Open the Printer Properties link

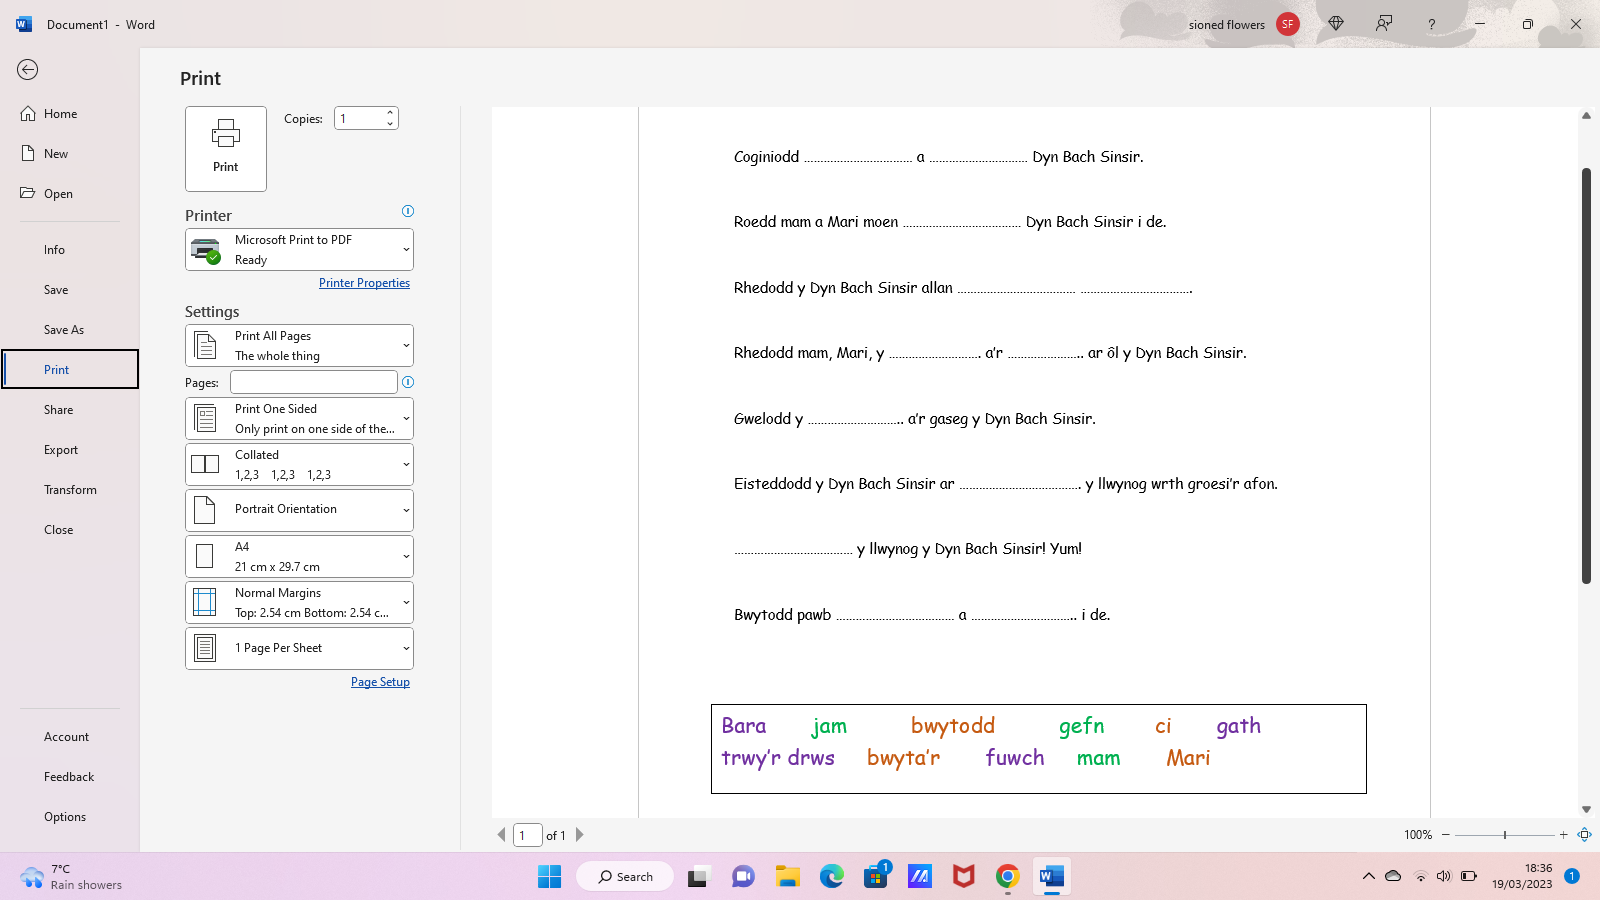point(364,283)
